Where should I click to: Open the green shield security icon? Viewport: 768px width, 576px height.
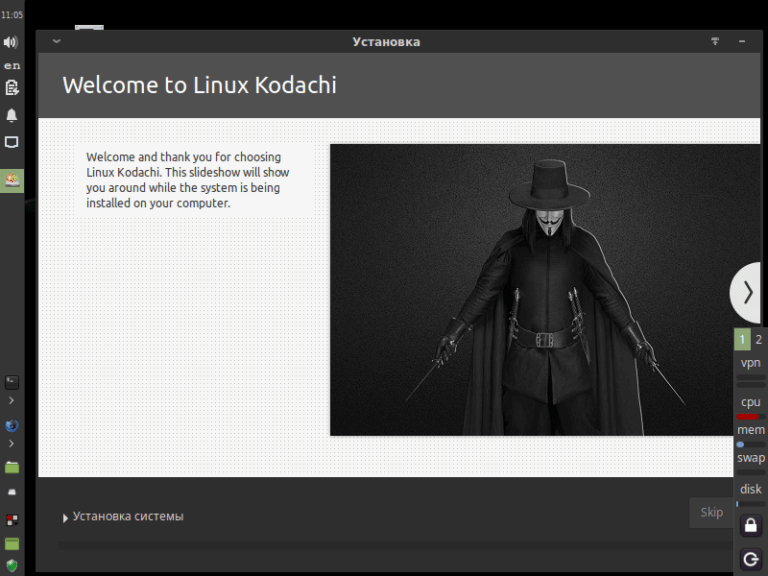point(12,566)
